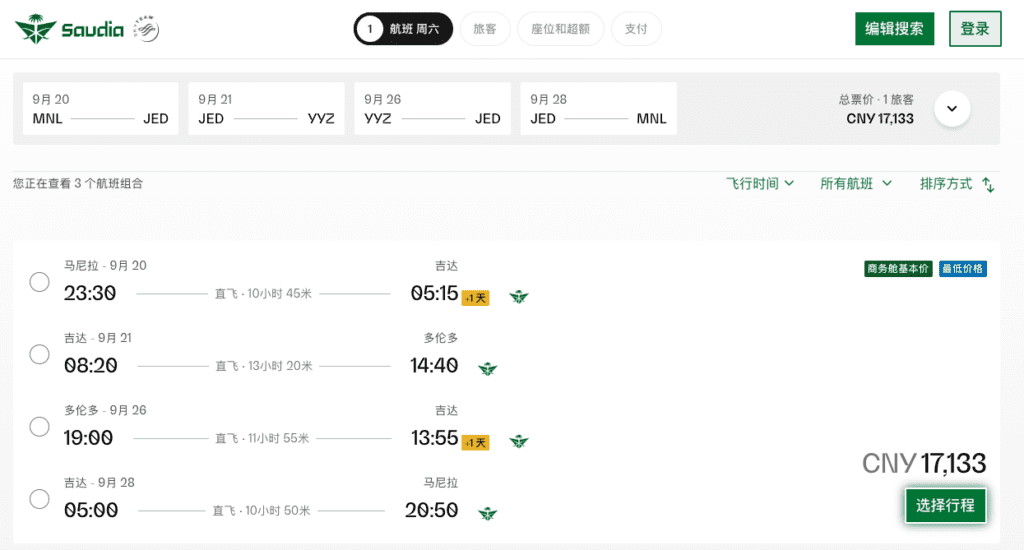The width and height of the screenshot is (1024, 550).
Task: Click the SkyTeam alliance emblem
Action: point(146,29)
